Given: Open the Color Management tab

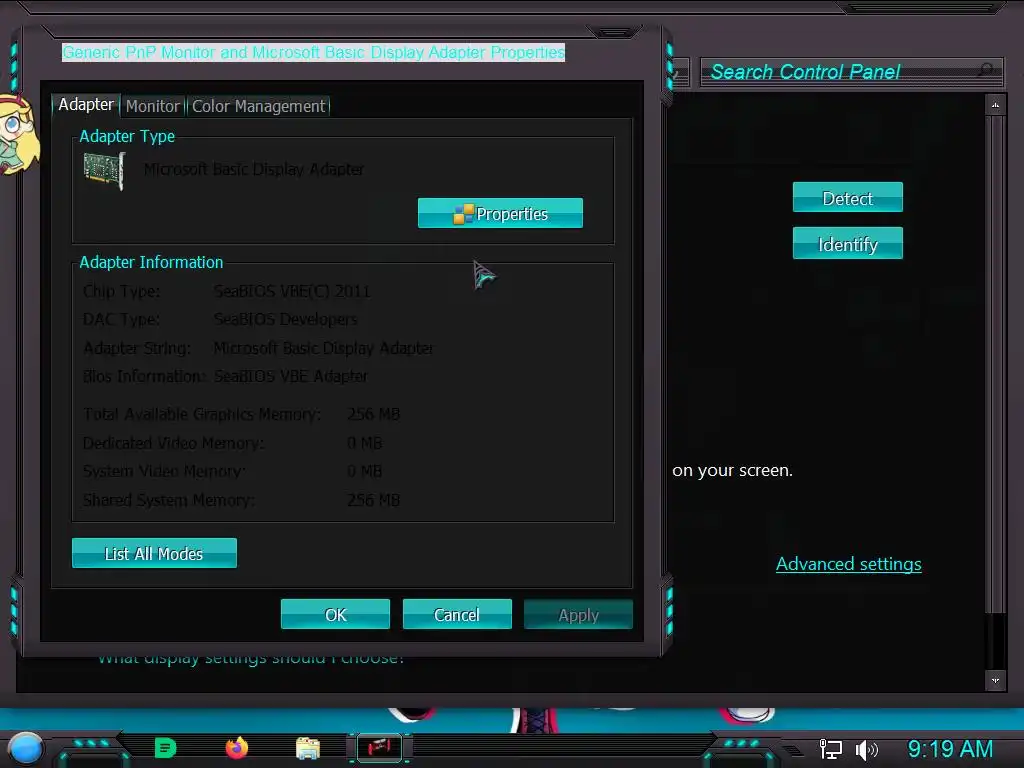Looking at the screenshot, I should (259, 106).
